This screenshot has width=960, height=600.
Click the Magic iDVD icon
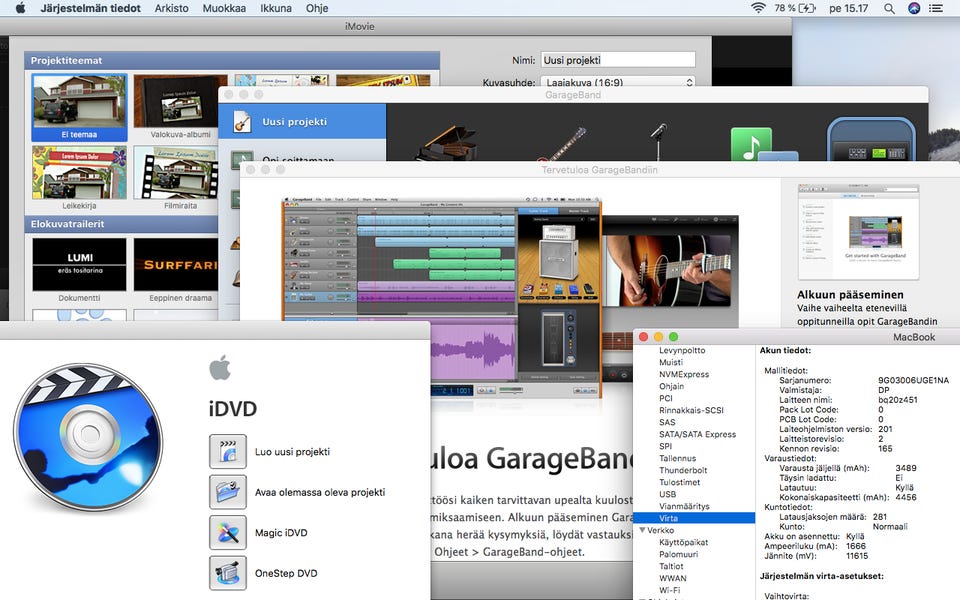pyautogui.click(x=228, y=532)
